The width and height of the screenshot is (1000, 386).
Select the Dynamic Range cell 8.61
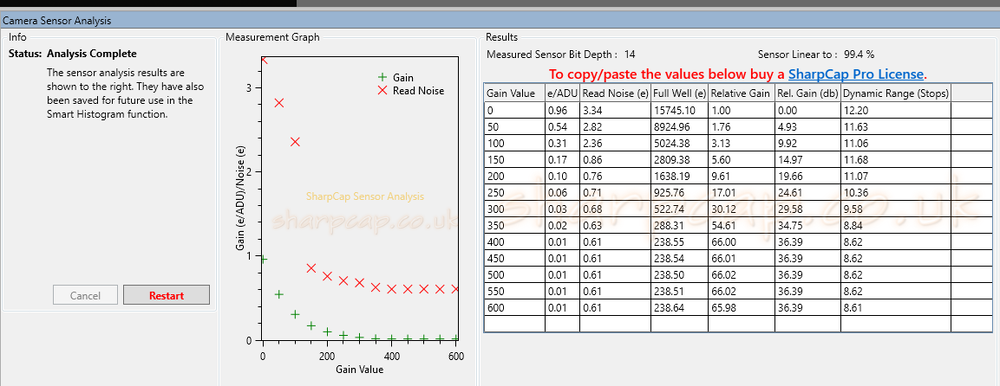click(896, 308)
